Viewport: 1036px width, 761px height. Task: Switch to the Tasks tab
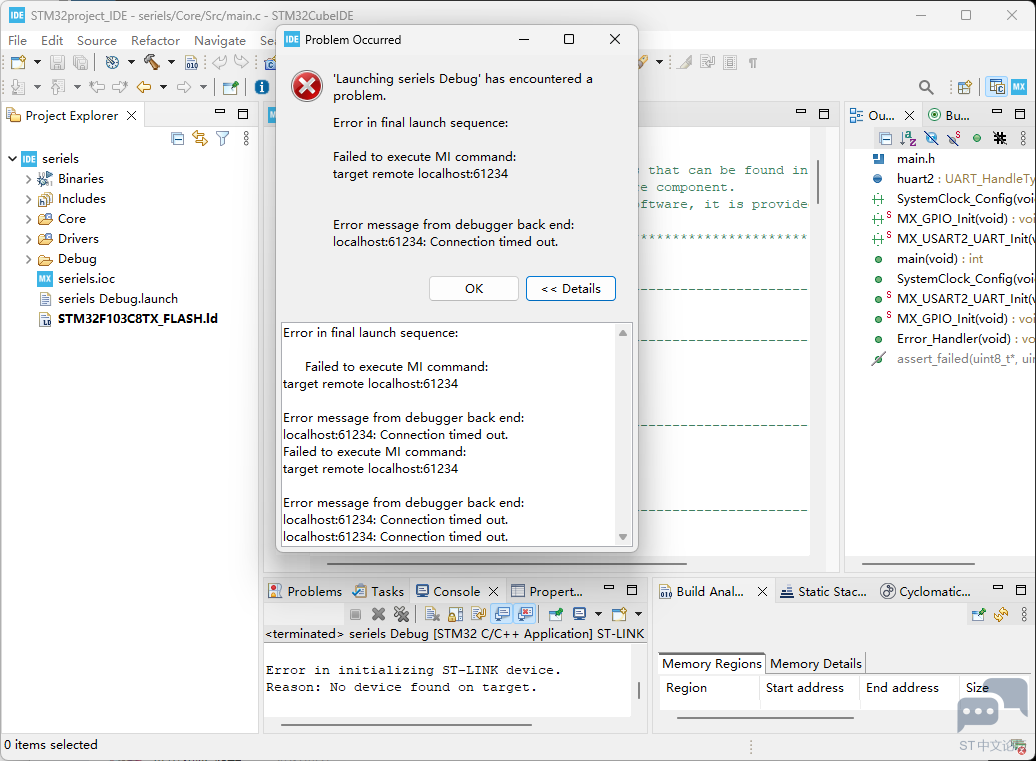pyautogui.click(x=379, y=591)
